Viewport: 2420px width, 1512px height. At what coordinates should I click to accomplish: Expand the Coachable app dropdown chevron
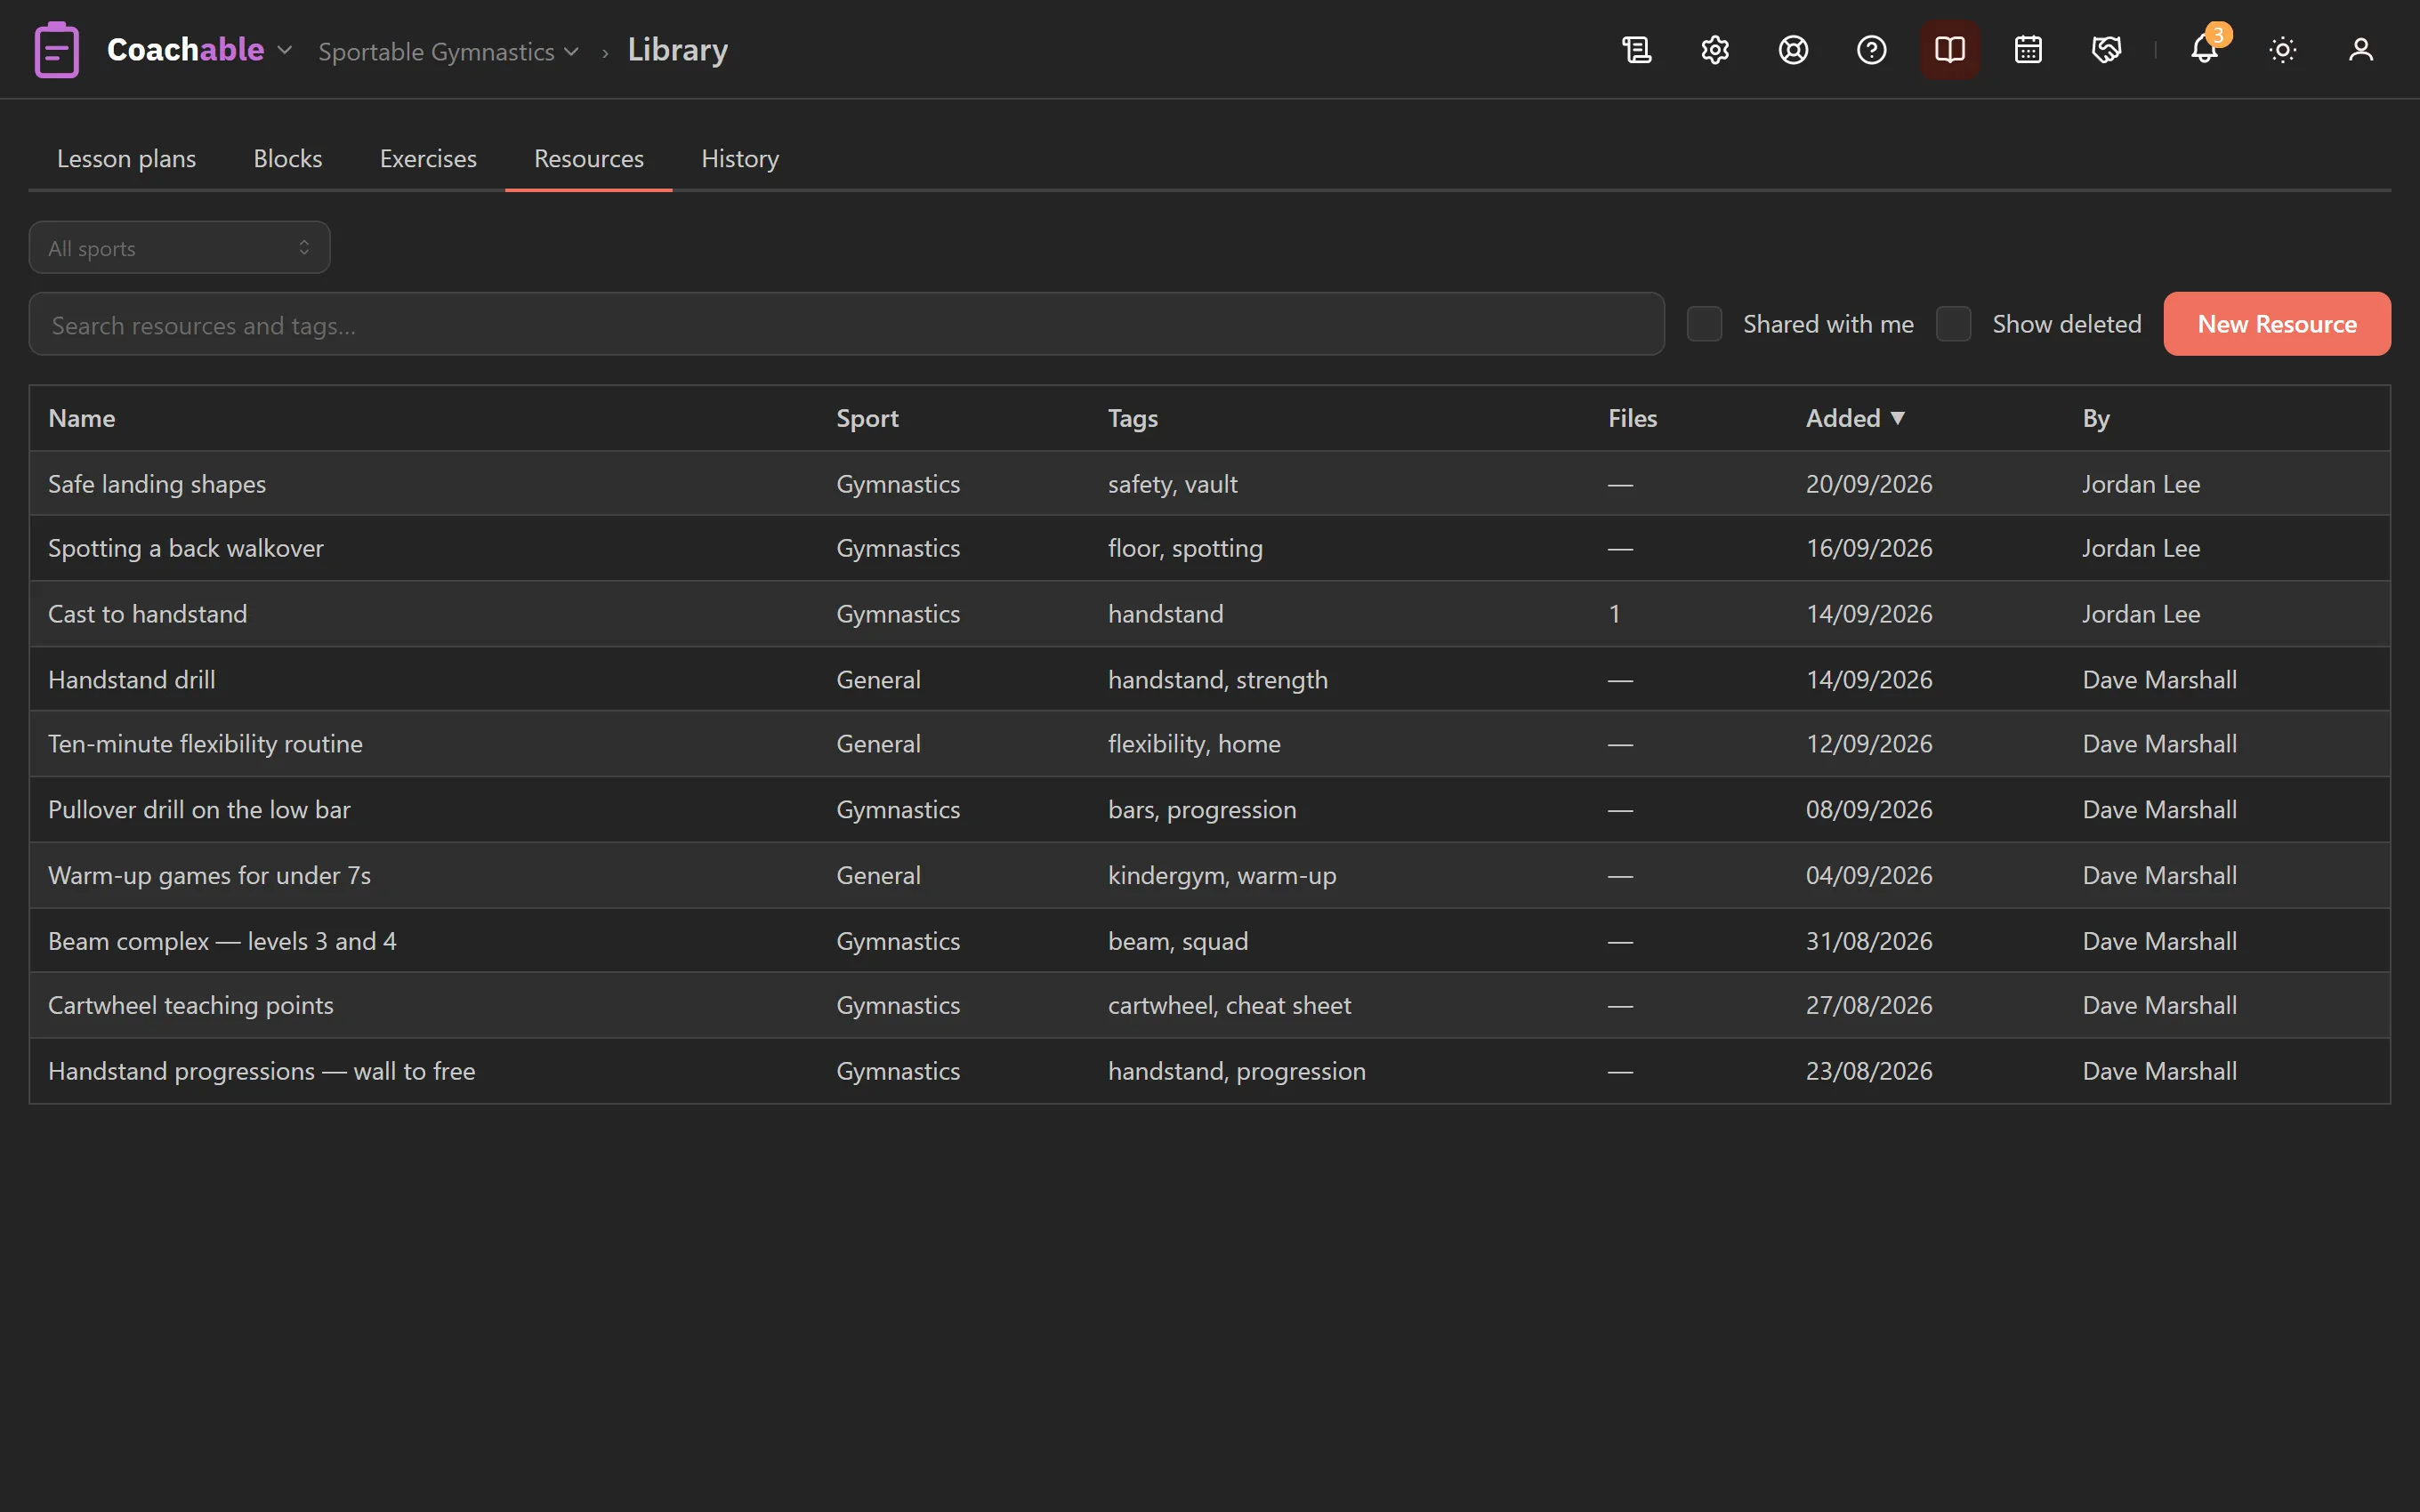284,50
